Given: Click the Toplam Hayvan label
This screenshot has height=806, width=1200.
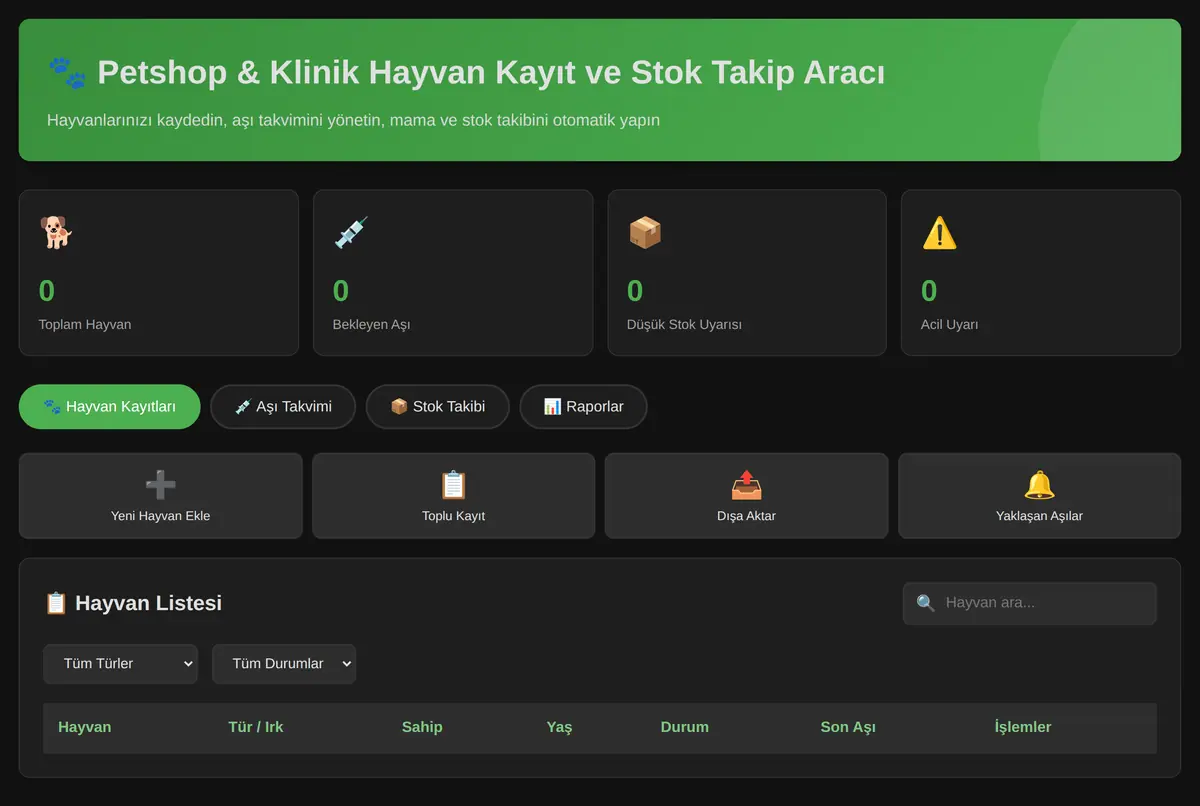Looking at the screenshot, I should coord(85,324).
